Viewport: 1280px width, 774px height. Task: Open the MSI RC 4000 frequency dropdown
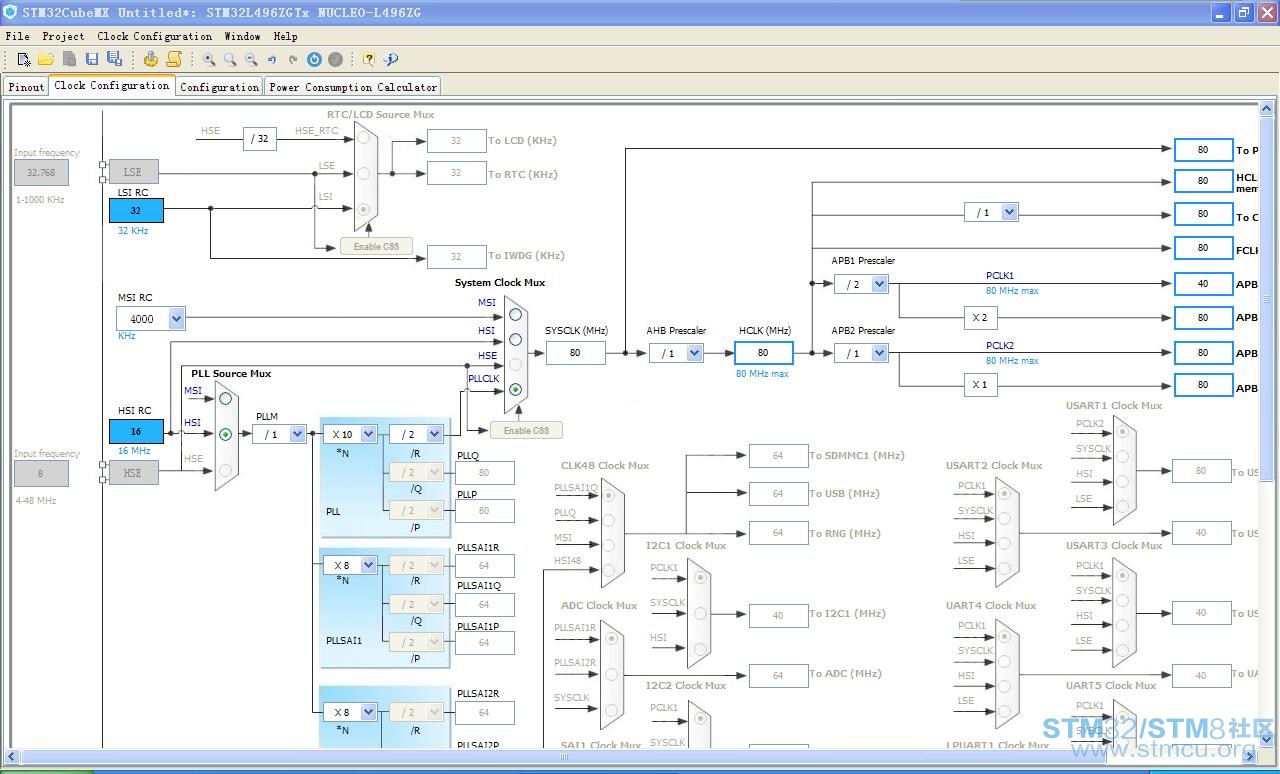[x=177, y=319]
